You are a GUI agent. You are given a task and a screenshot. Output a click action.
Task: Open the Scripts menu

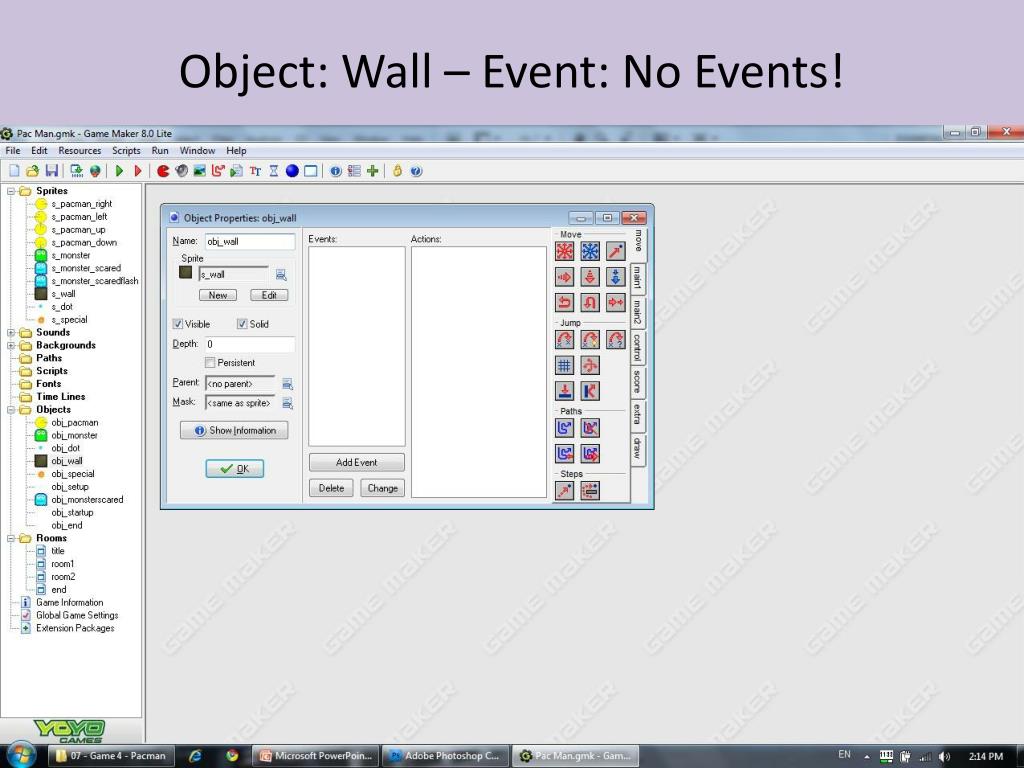(126, 151)
